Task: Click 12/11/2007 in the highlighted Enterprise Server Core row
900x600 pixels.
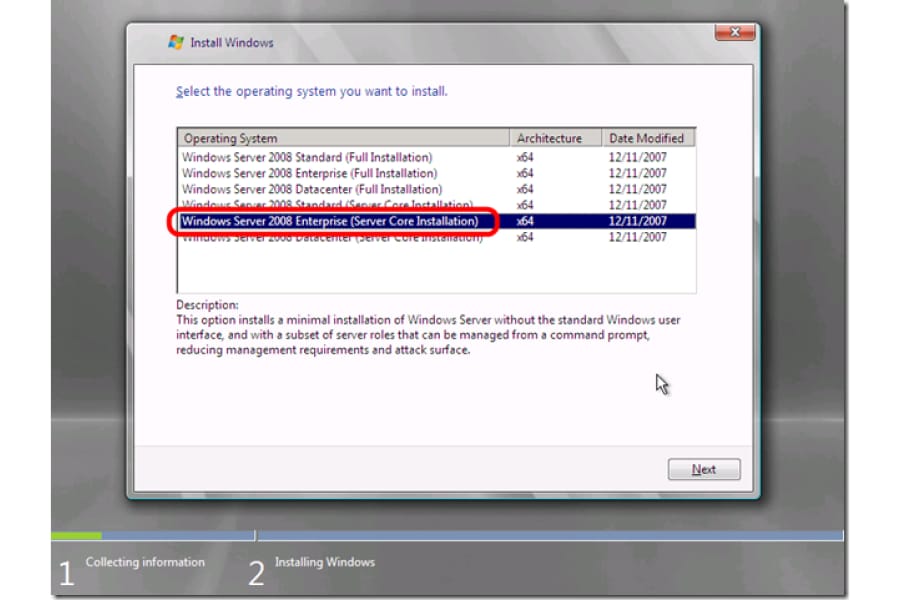Action: (637, 221)
